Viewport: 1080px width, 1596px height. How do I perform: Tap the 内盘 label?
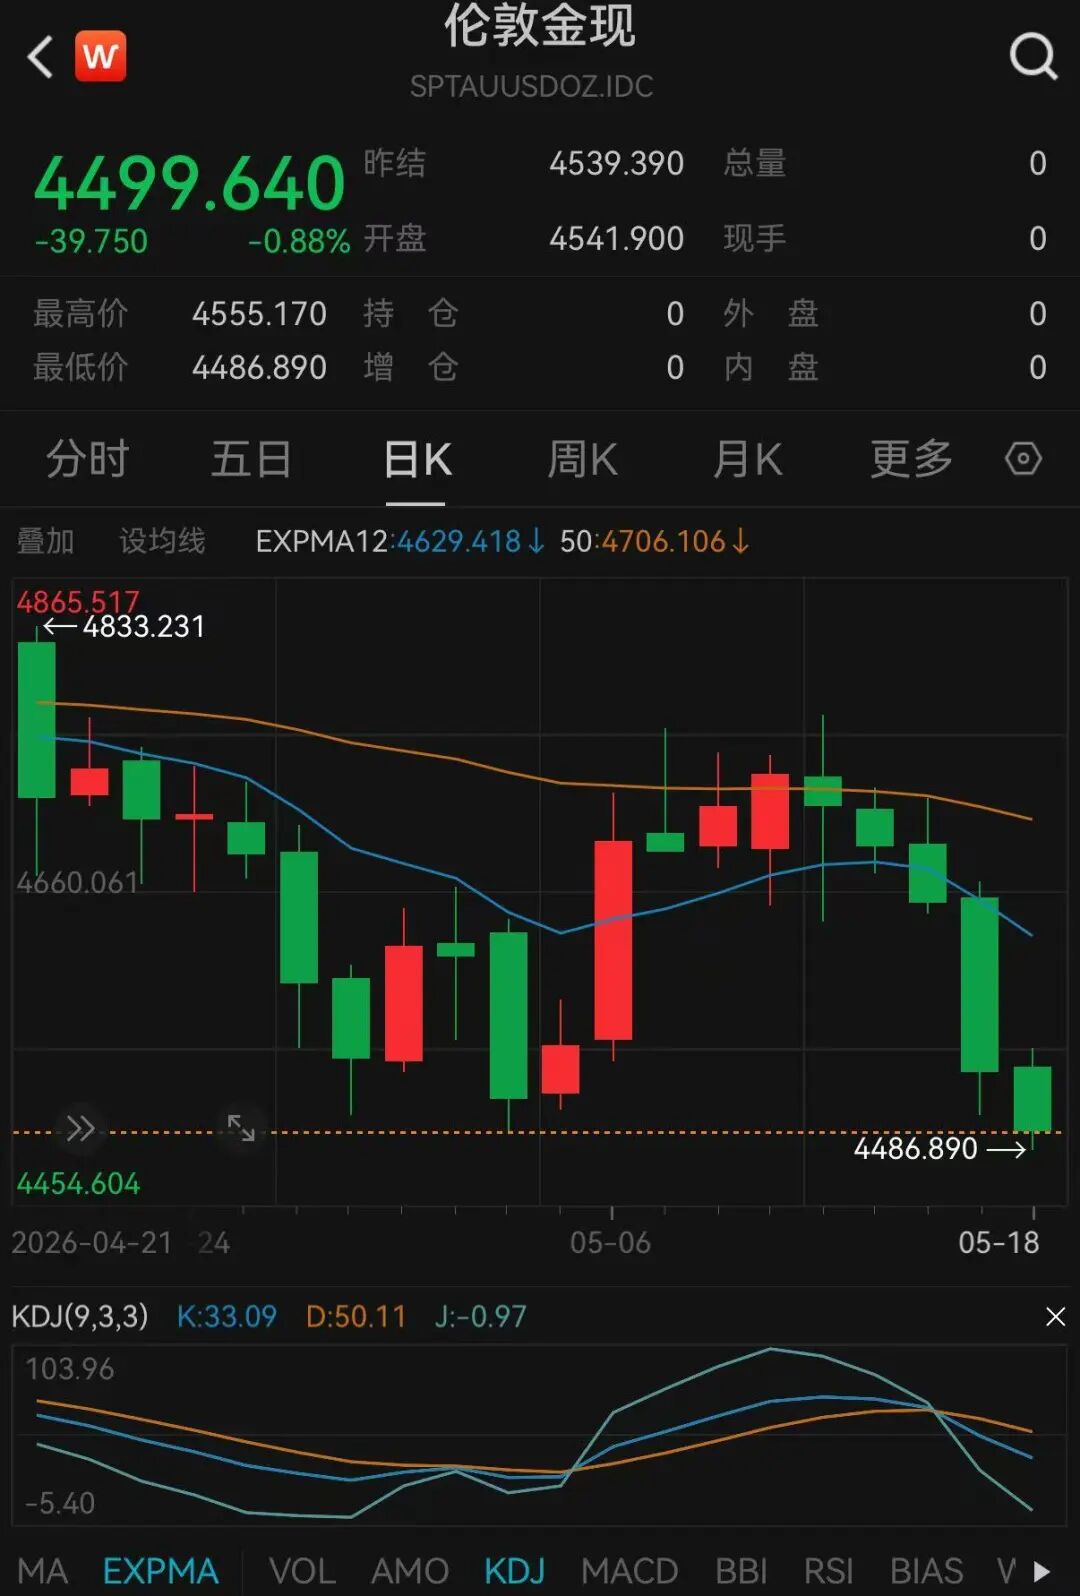coord(771,368)
